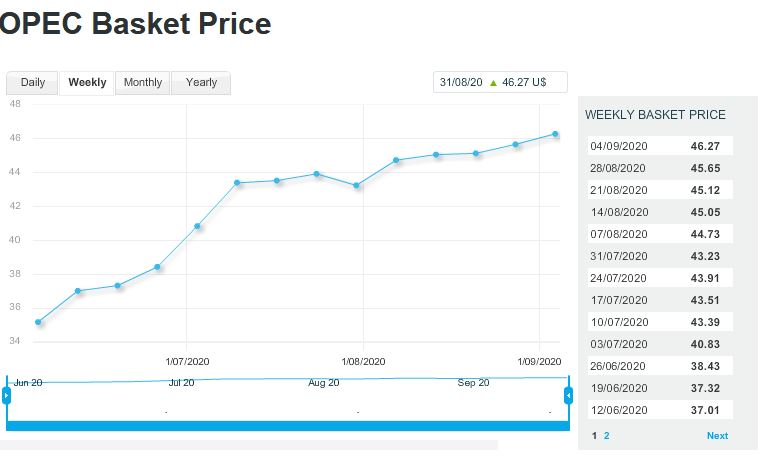This screenshot has width=762, height=456.
Task: Click the Next pagination link
Action: (717, 436)
